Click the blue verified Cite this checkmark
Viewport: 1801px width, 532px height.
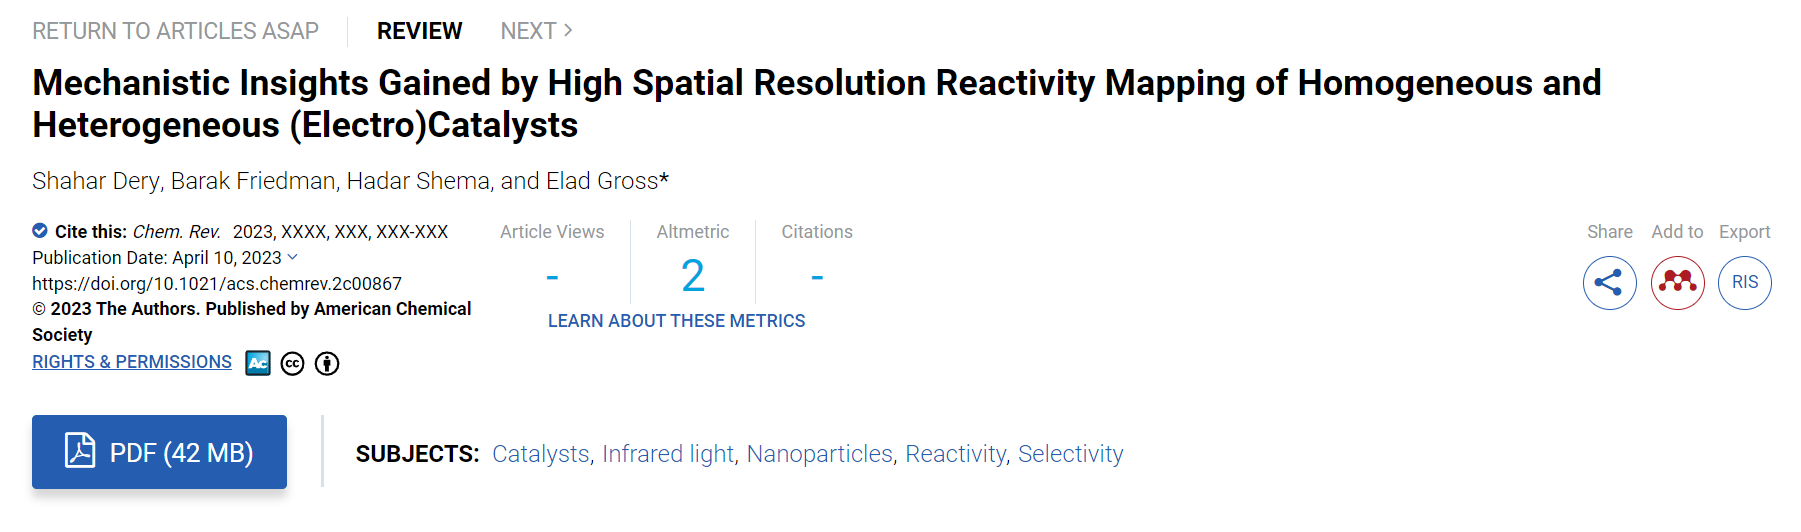[40, 230]
